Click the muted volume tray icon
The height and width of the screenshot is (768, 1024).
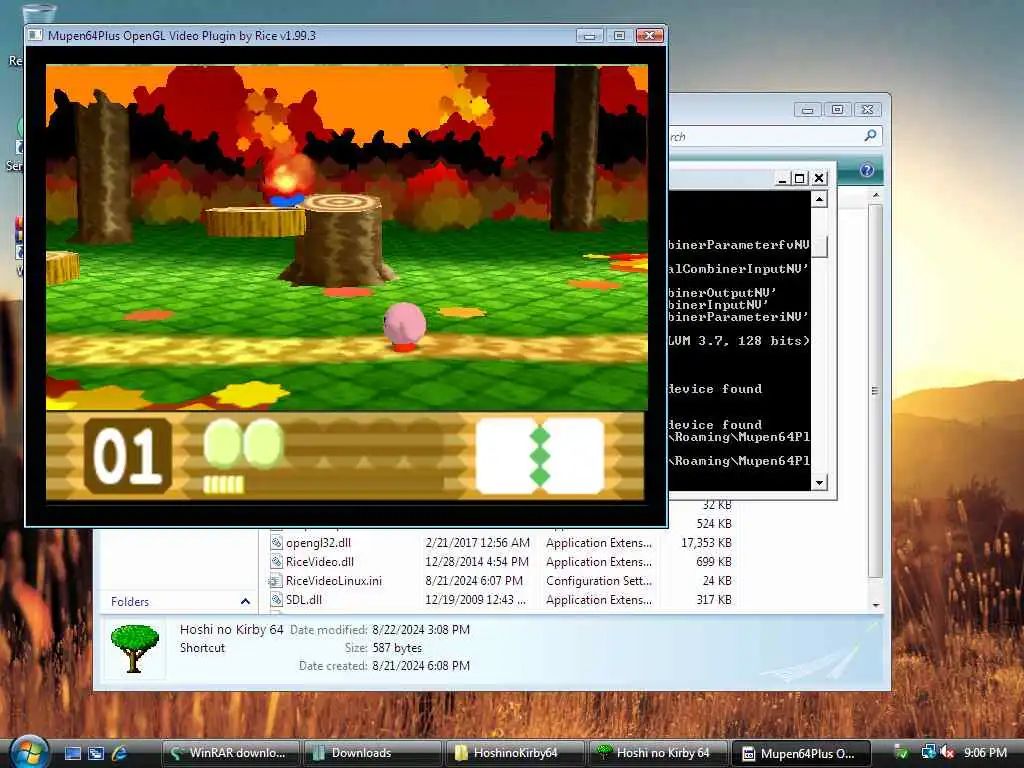coord(947,753)
